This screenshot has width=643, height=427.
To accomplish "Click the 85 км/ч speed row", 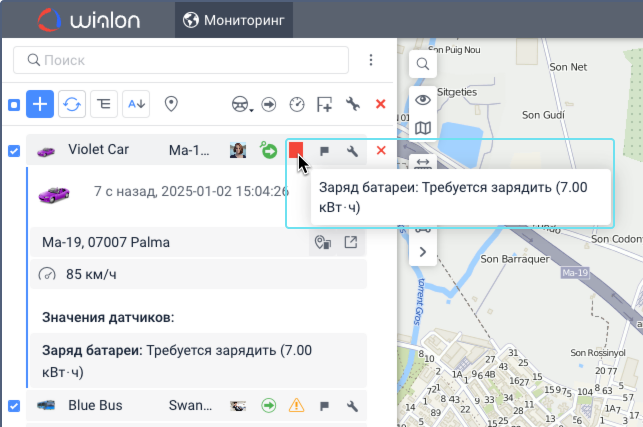I will pyautogui.click(x=198, y=274).
